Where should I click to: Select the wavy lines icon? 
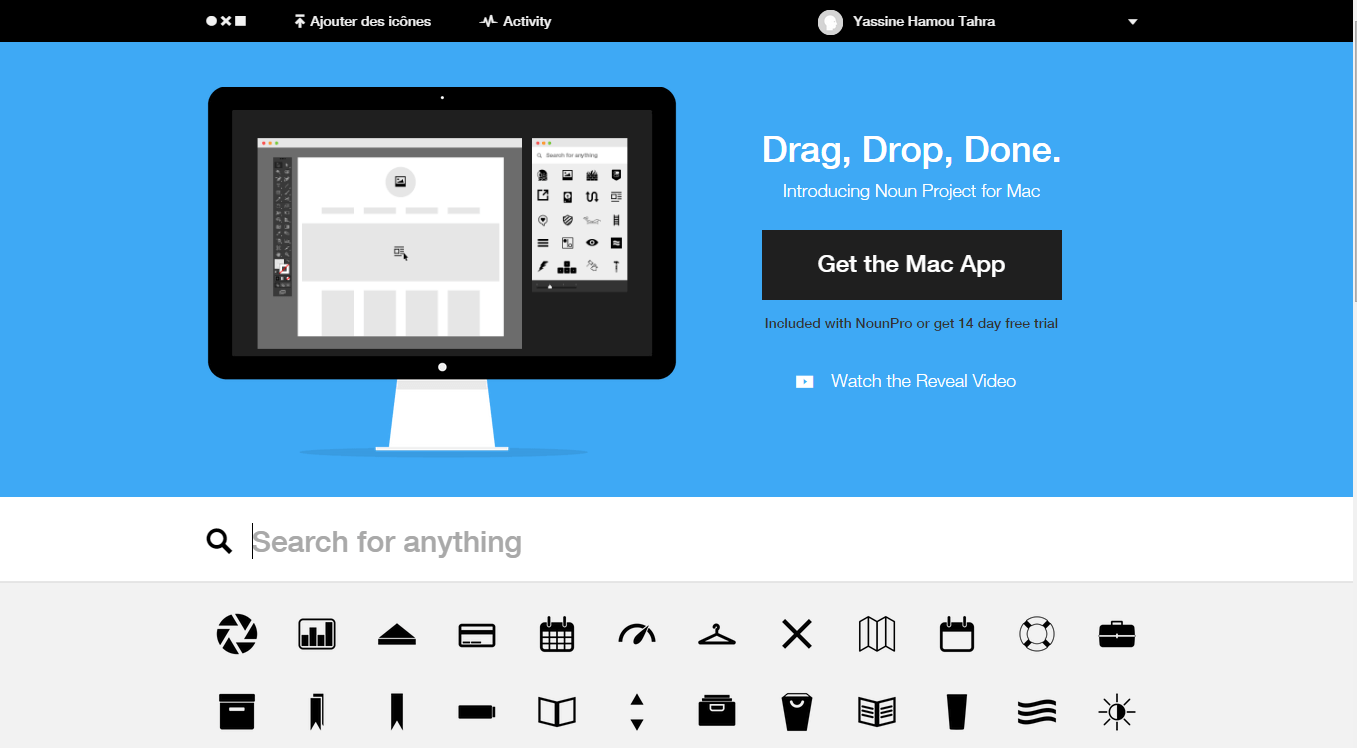[1037, 712]
